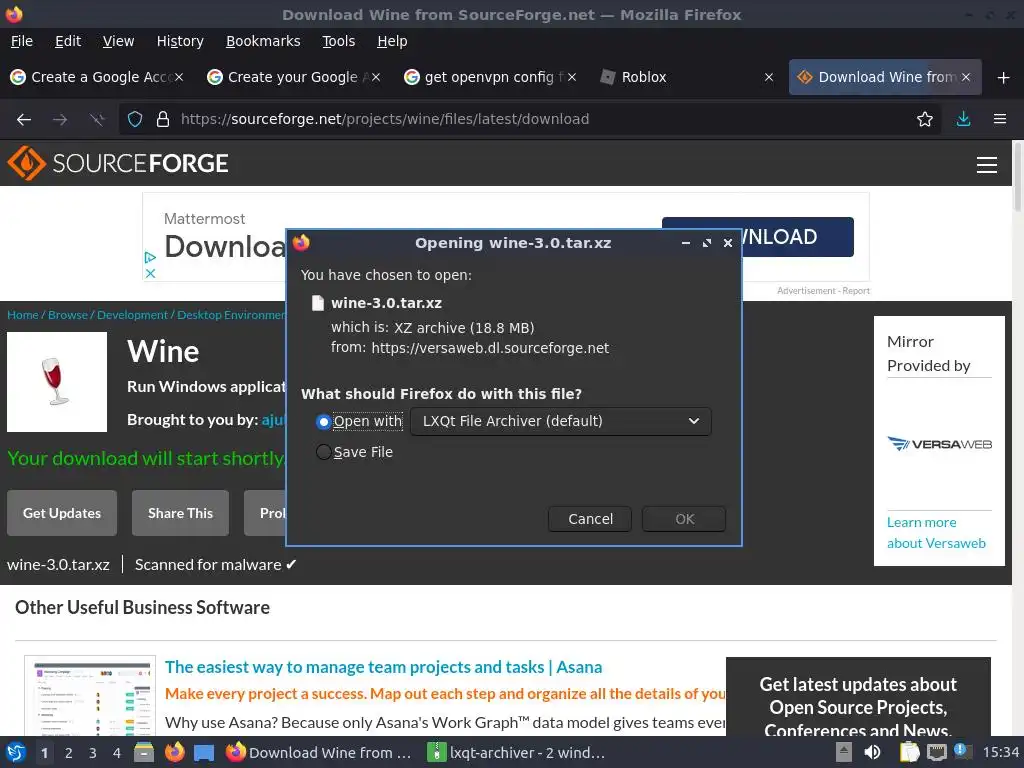Screen dimensions: 1024x768
Task: Open the Firefox hamburger application menu
Action: [x=999, y=119]
